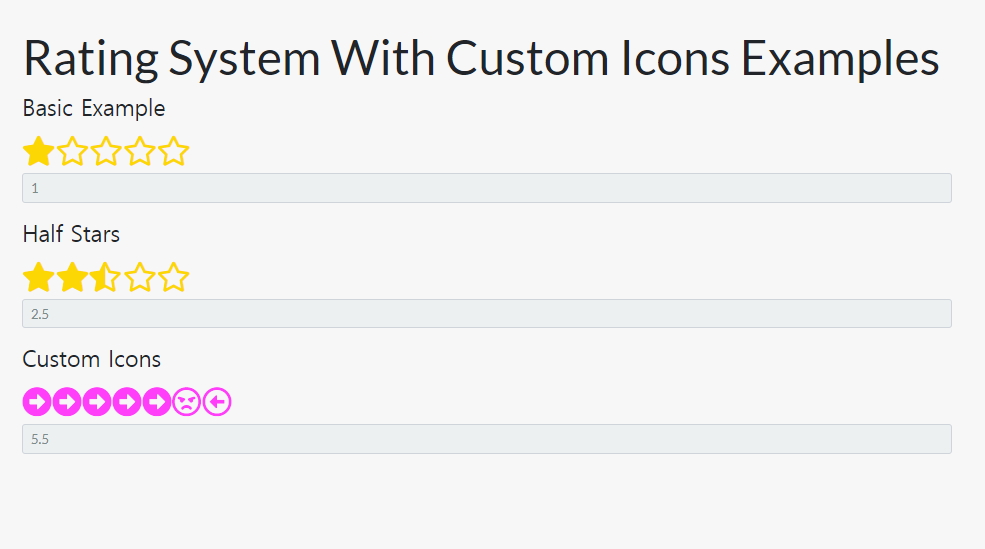Set Basic Example rating to four stars

point(140,151)
